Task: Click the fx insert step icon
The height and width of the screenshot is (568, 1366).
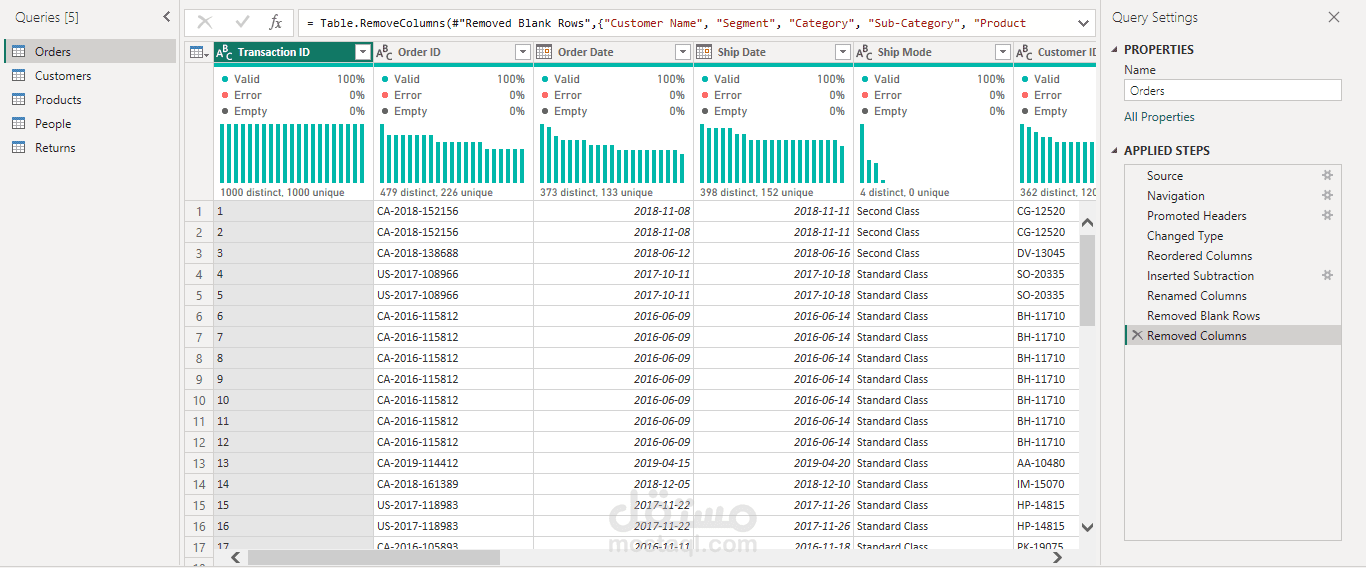Action: coord(276,22)
